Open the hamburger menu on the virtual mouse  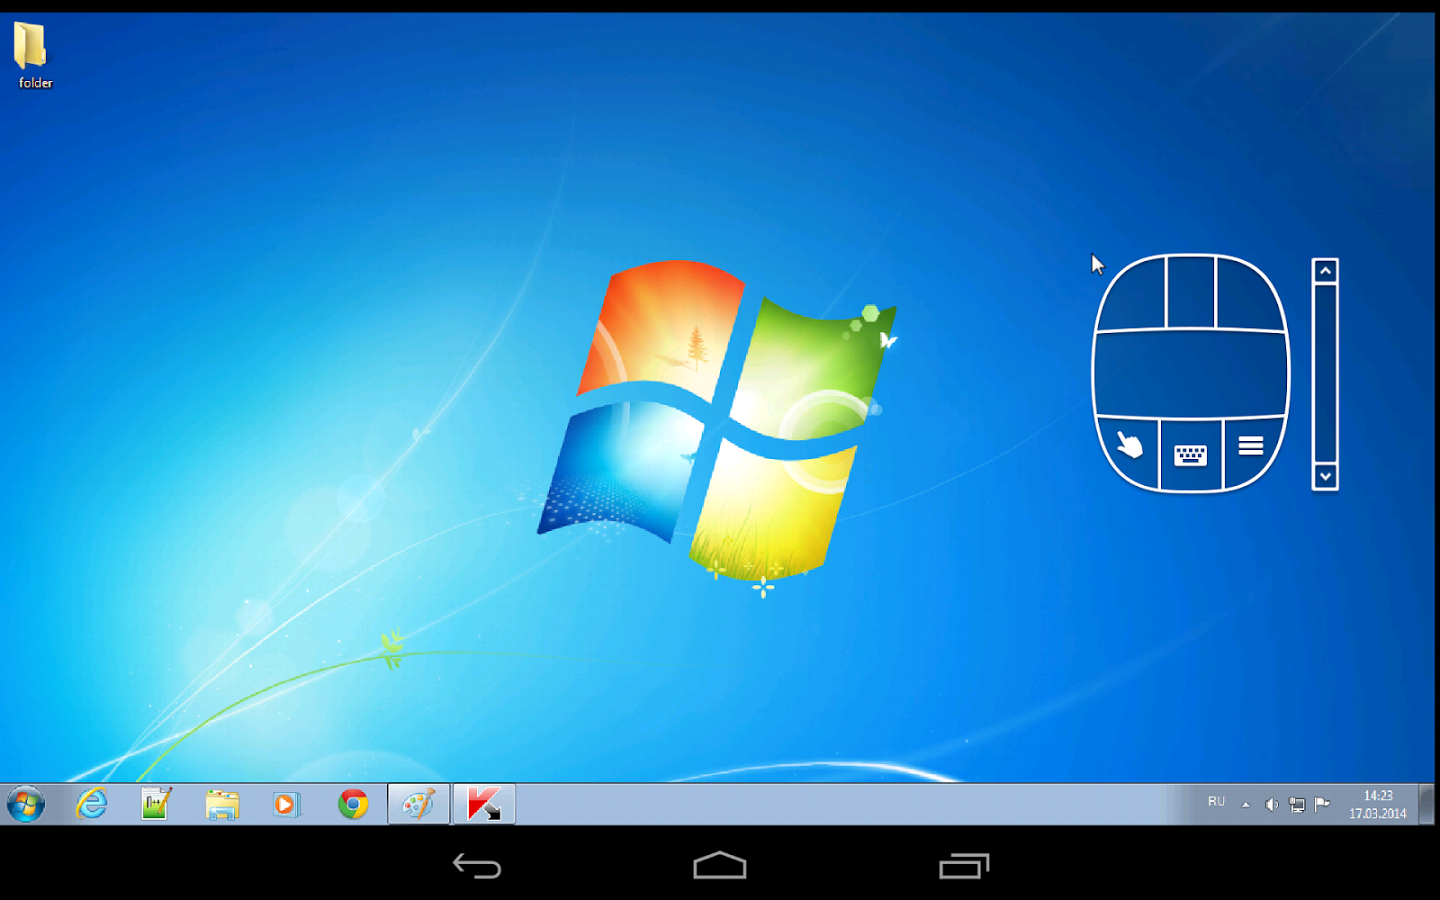[1250, 447]
